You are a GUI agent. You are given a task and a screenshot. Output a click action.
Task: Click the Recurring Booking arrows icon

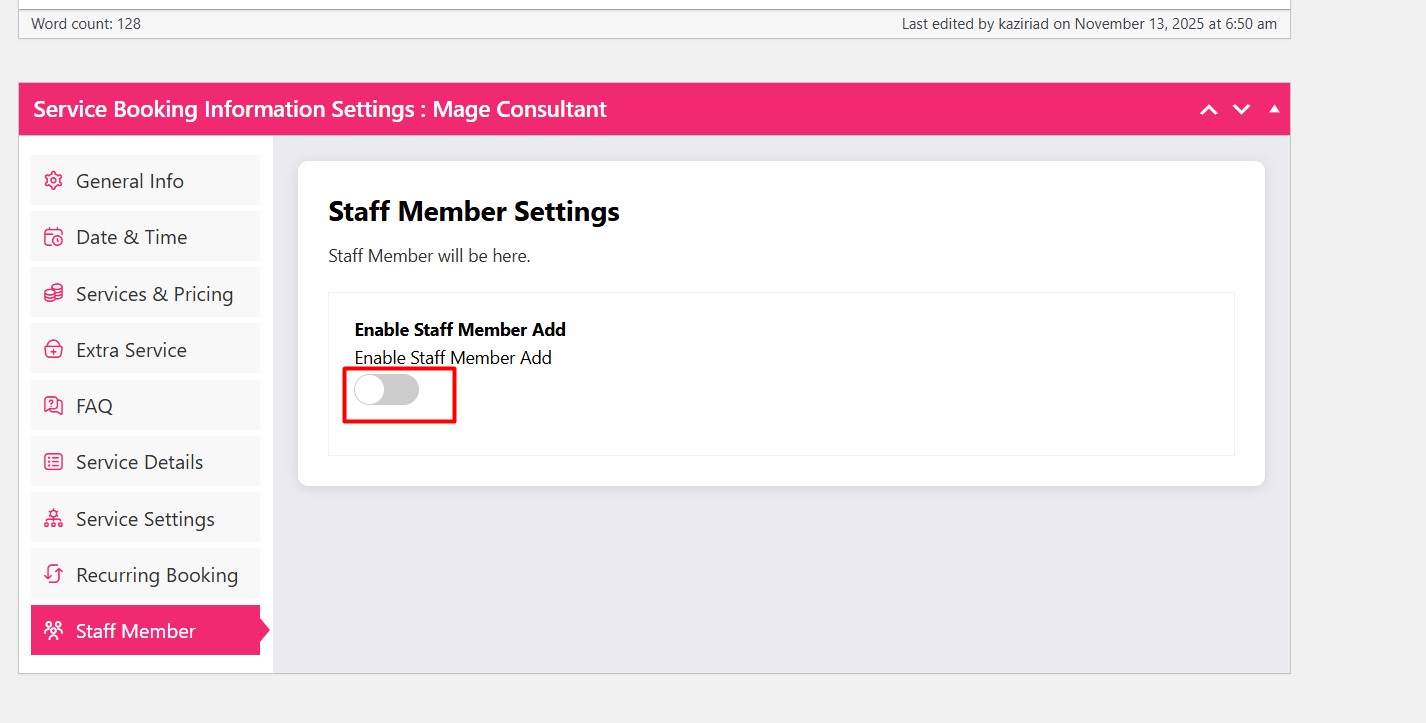pos(53,575)
